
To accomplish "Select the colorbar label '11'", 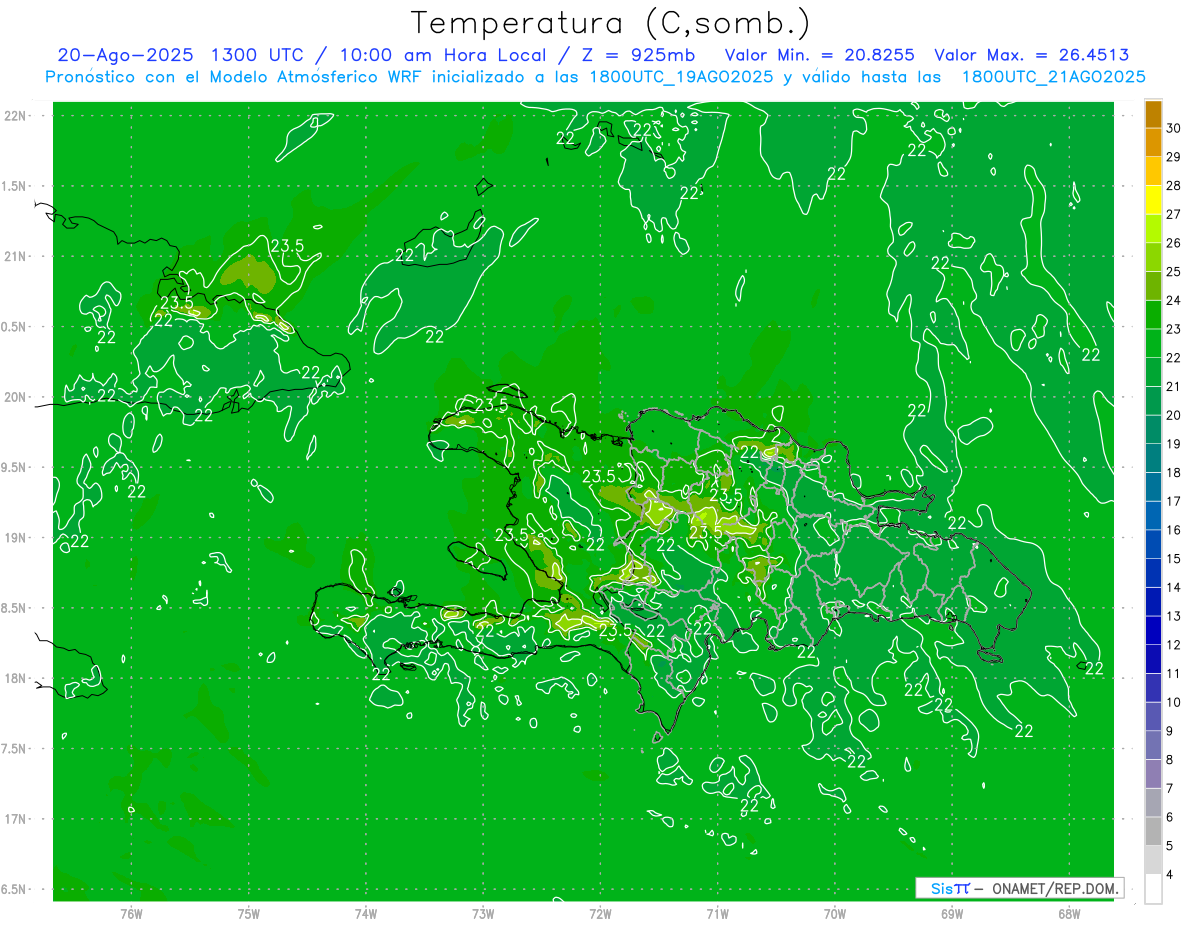I will (x=1174, y=674).
